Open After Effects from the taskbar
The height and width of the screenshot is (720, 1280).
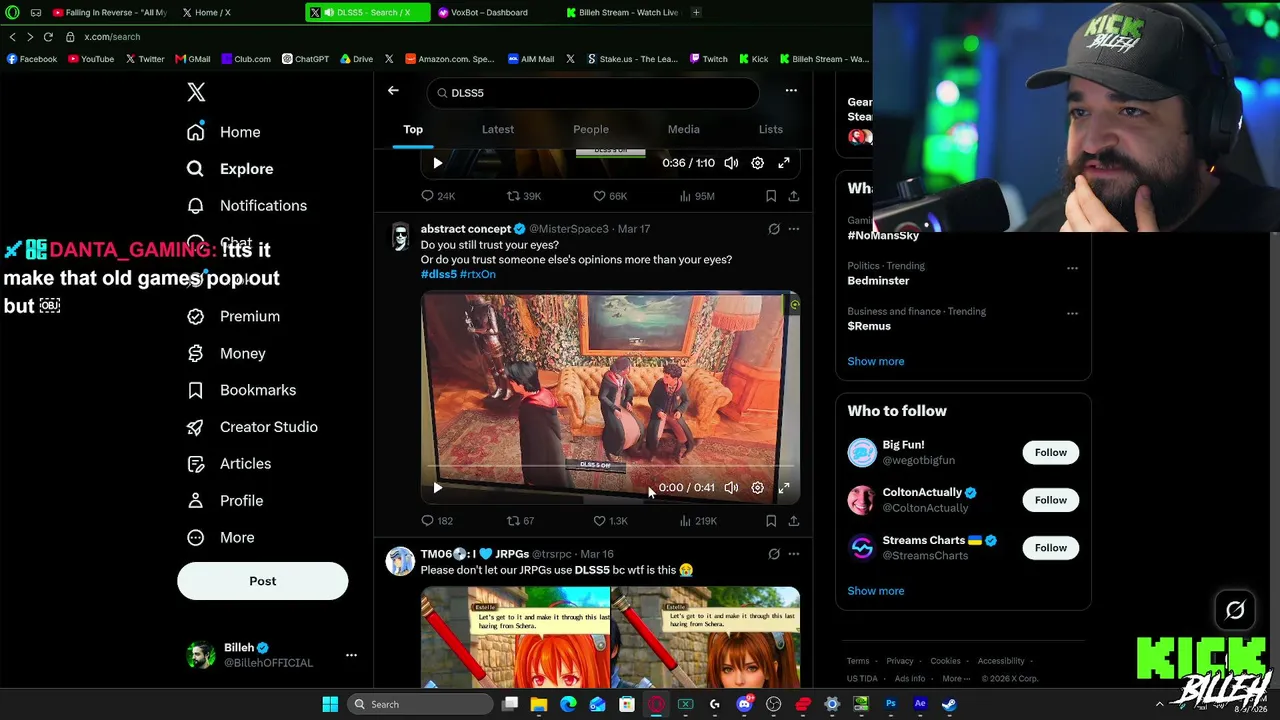pos(920,704)
